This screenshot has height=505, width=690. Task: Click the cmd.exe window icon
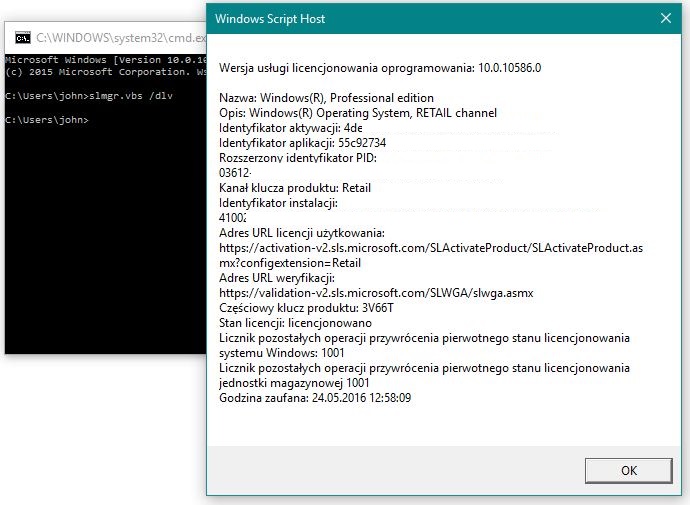23,38
